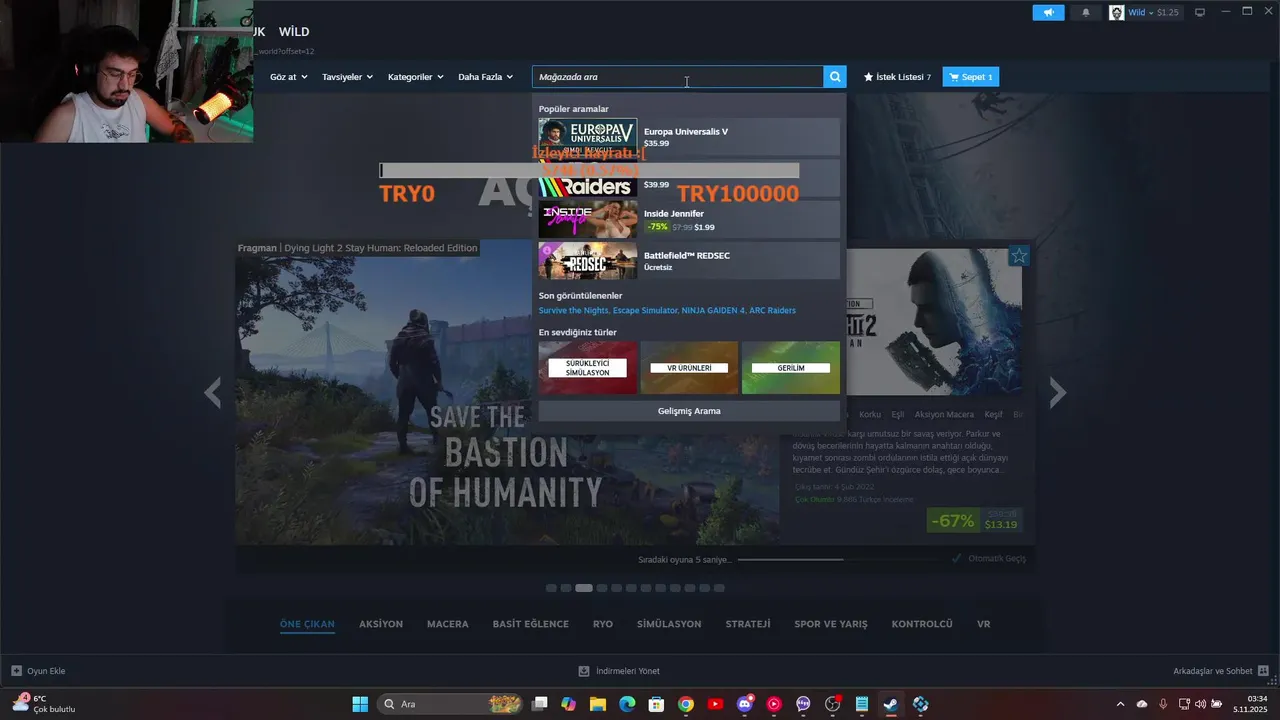This screenshot has width=1280, height=720.
Task: Select Battlefield REDSEC search result
Action: pyautogui.click(x=689, y=261)
